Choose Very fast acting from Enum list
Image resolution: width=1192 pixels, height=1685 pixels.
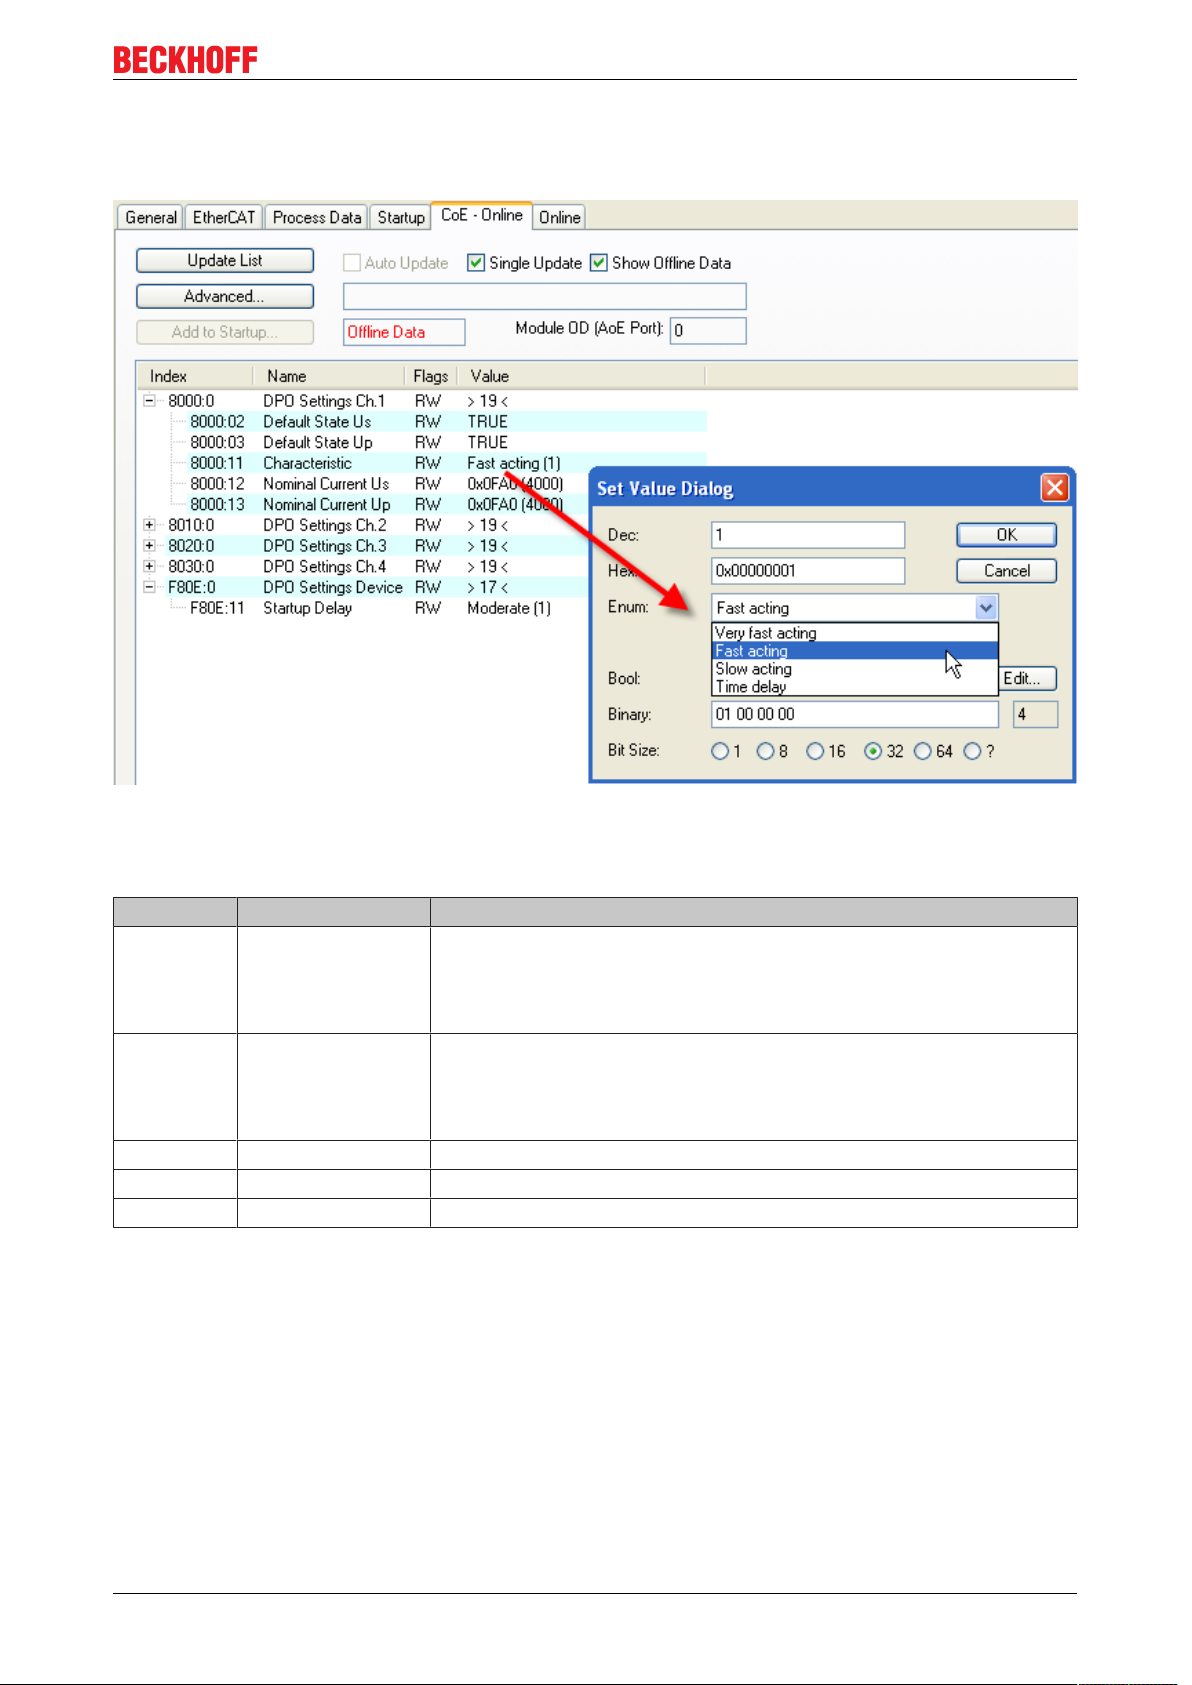click(855, 633)
